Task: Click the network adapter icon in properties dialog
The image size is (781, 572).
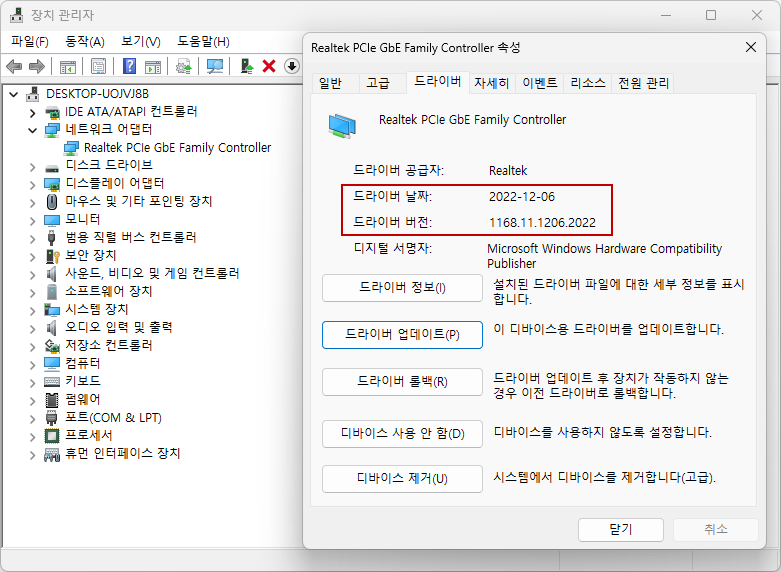Action: [342, 126]
